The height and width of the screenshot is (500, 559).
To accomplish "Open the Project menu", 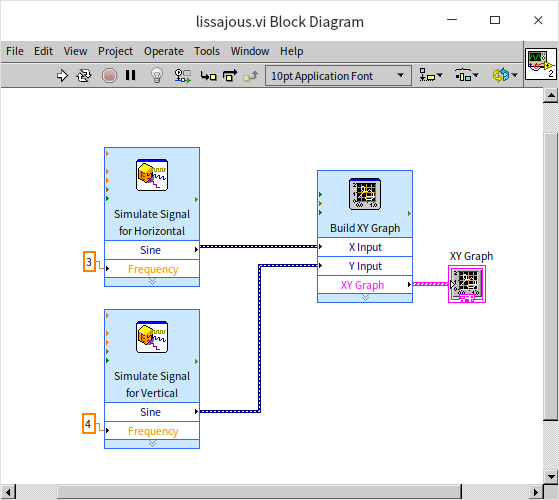I will pos(116,51).
